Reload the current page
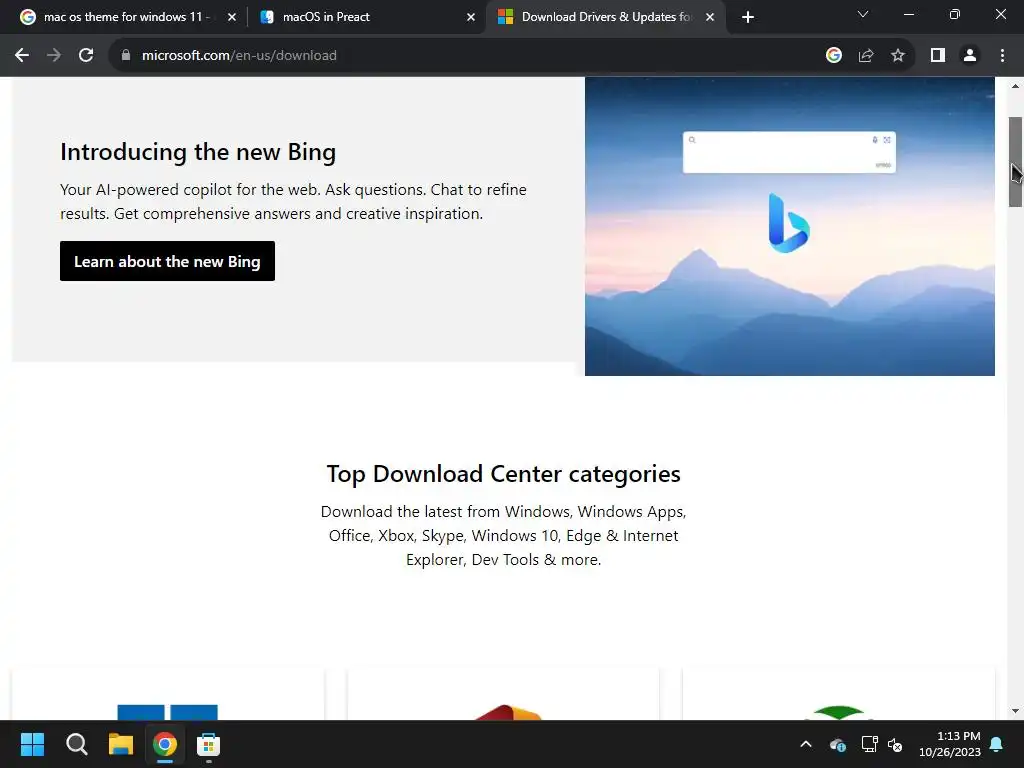1024x768 pixels. pyautogui.click(x=86, y=56)
